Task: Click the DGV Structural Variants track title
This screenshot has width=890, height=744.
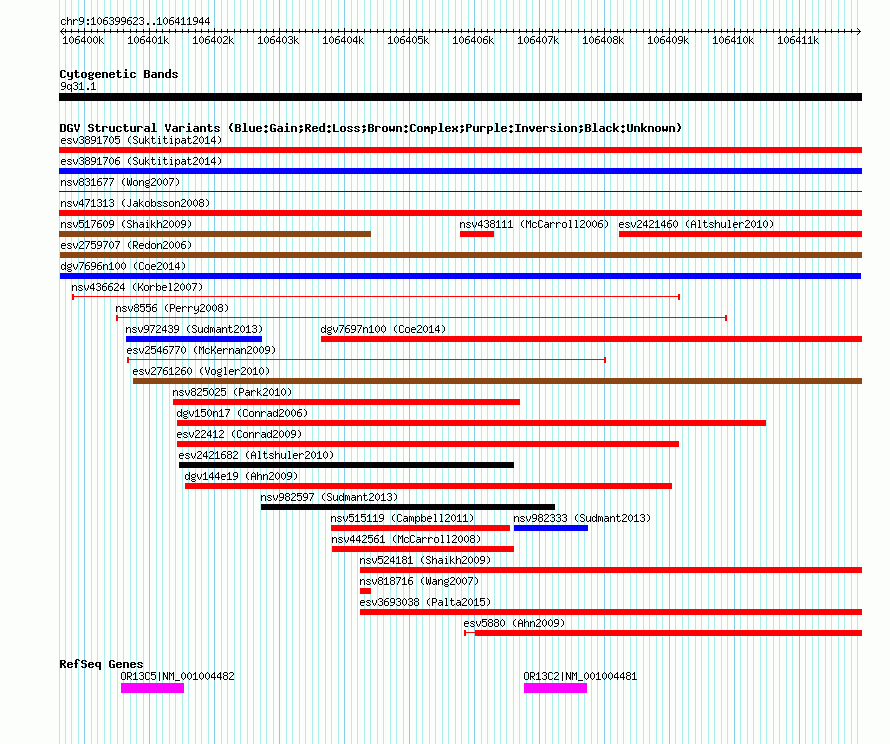Action: coord(371,128)
